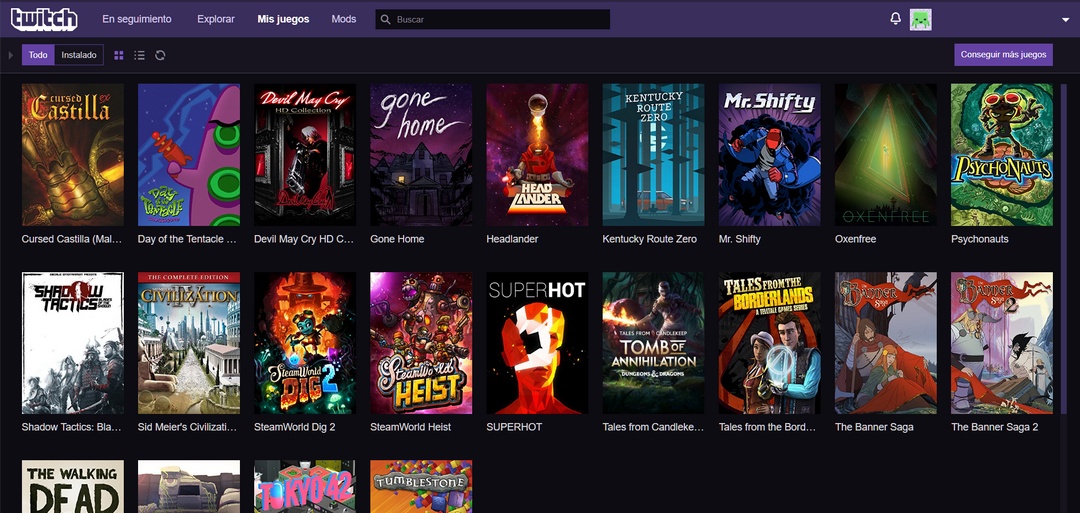Open Tokyo 42 cover art
The height and width of the screenshot is (513, 1080).
(x=305, y=486)
